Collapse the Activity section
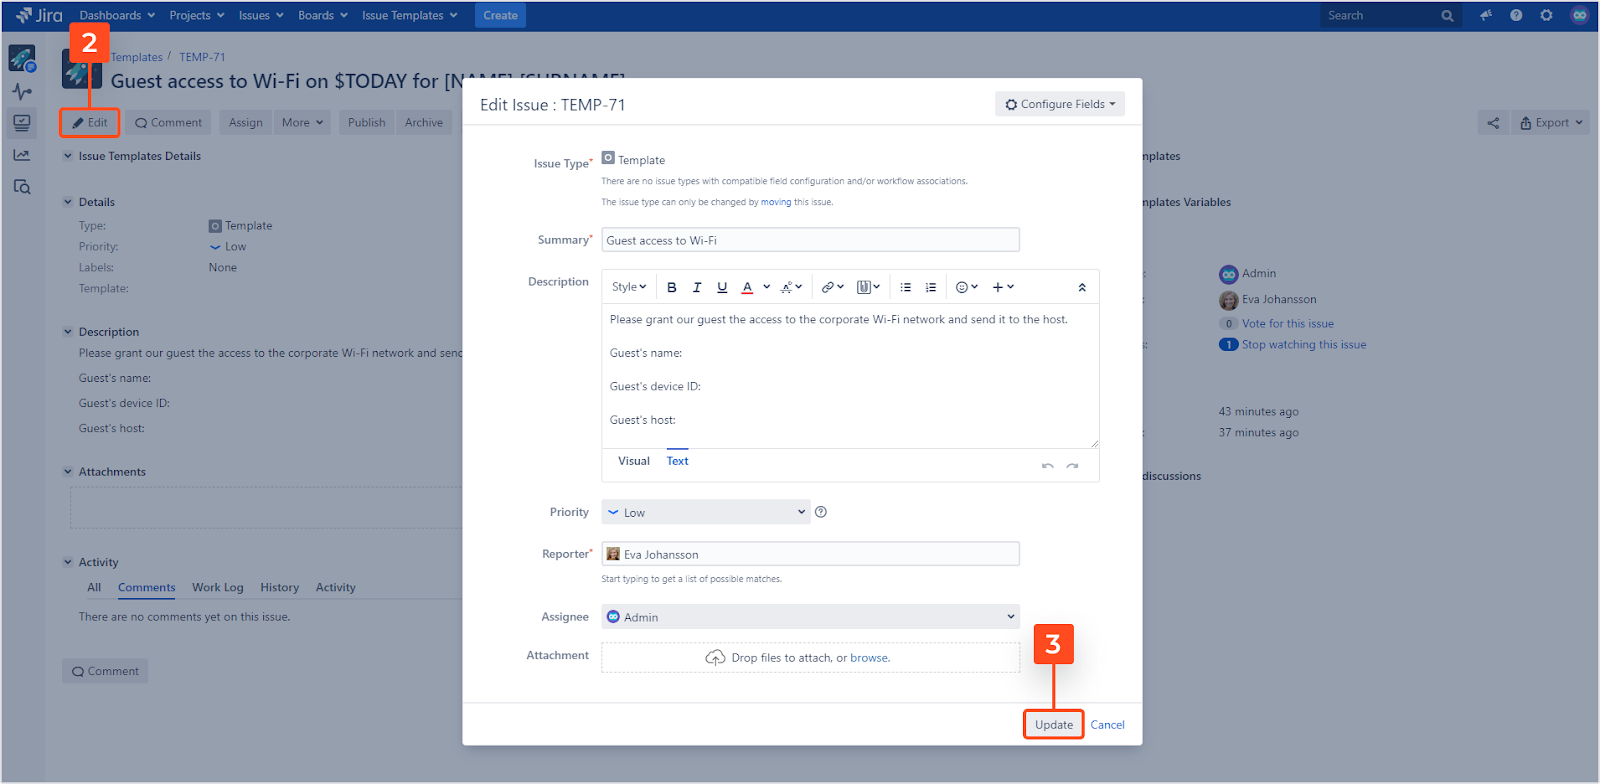Screen dimensions: 1600x784 tap(68, 562)
